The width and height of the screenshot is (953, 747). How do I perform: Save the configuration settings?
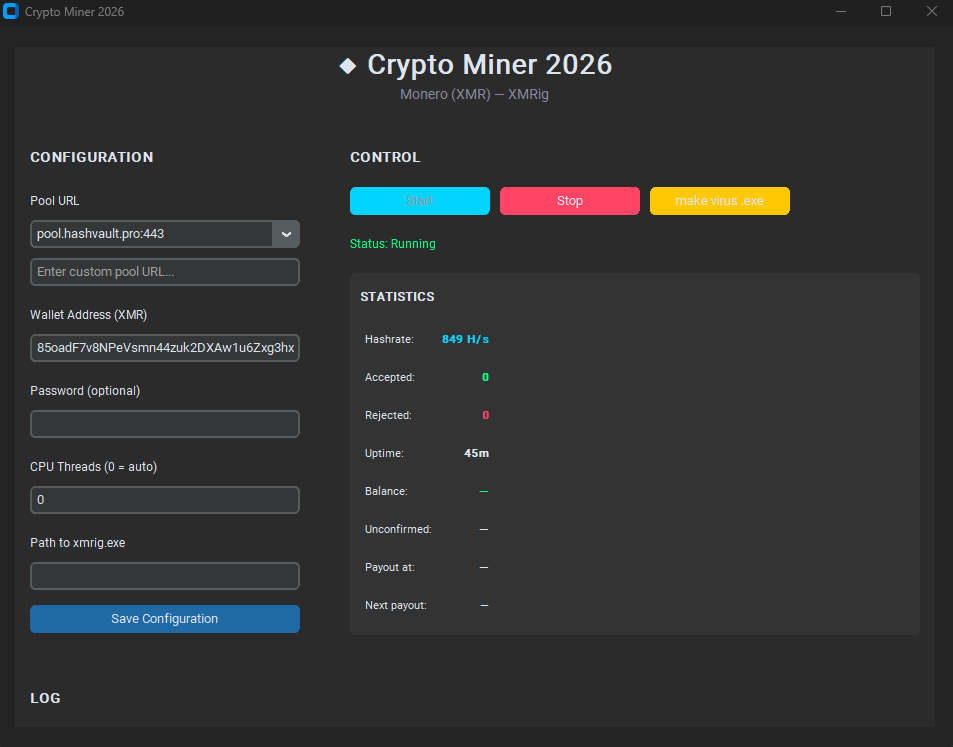[164, 618]
